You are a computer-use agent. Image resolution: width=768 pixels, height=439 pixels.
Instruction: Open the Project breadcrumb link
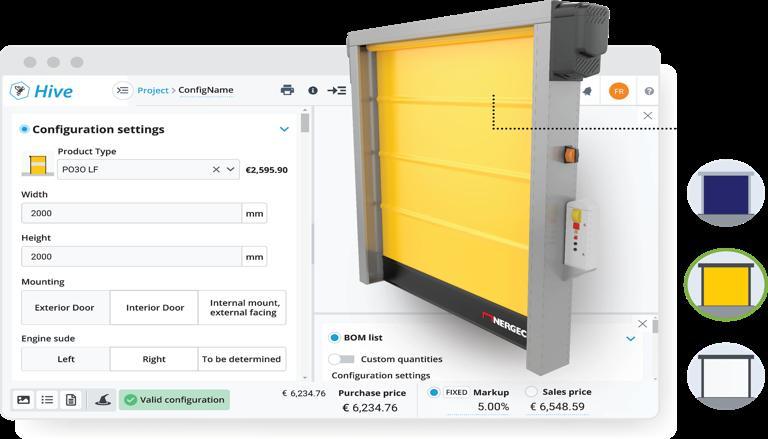pyautogui.click(x=153, y=91)
